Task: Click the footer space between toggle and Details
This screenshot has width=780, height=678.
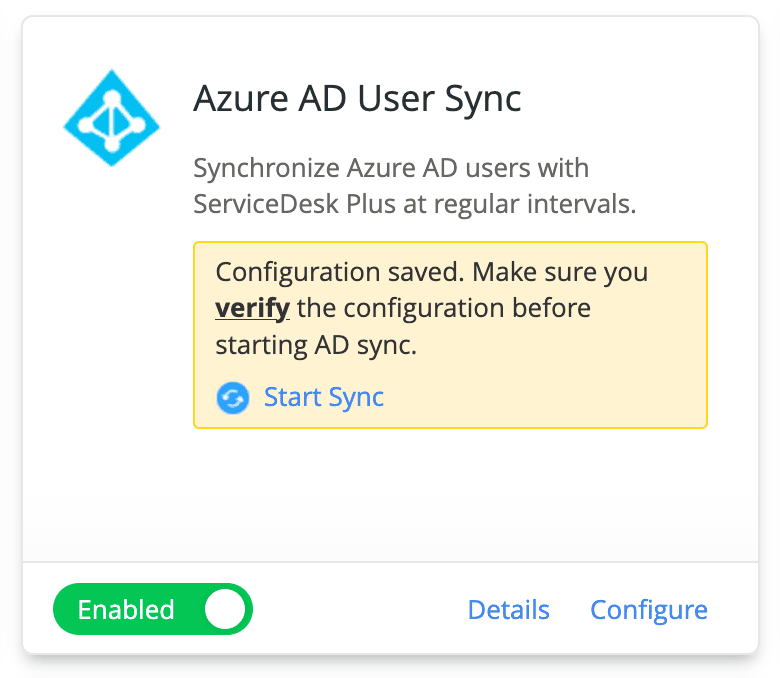Action: point(360,610)
